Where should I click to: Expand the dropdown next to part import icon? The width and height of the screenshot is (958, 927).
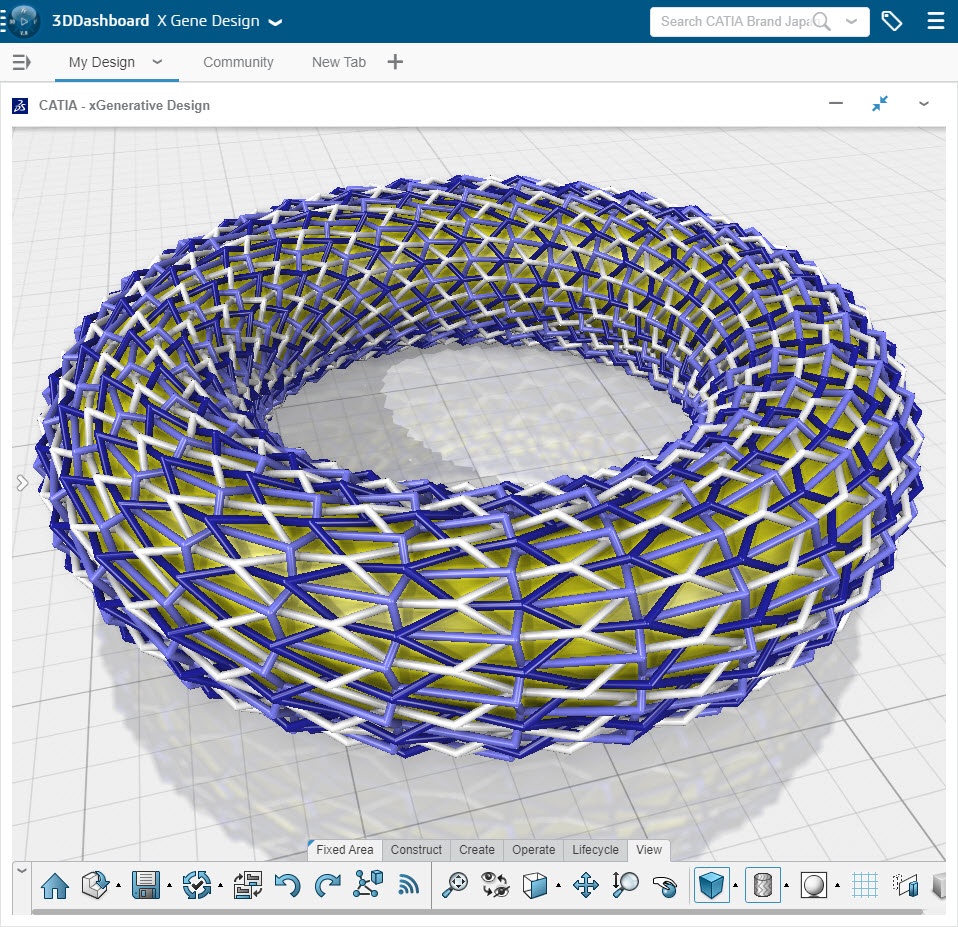tap(119, 885)
